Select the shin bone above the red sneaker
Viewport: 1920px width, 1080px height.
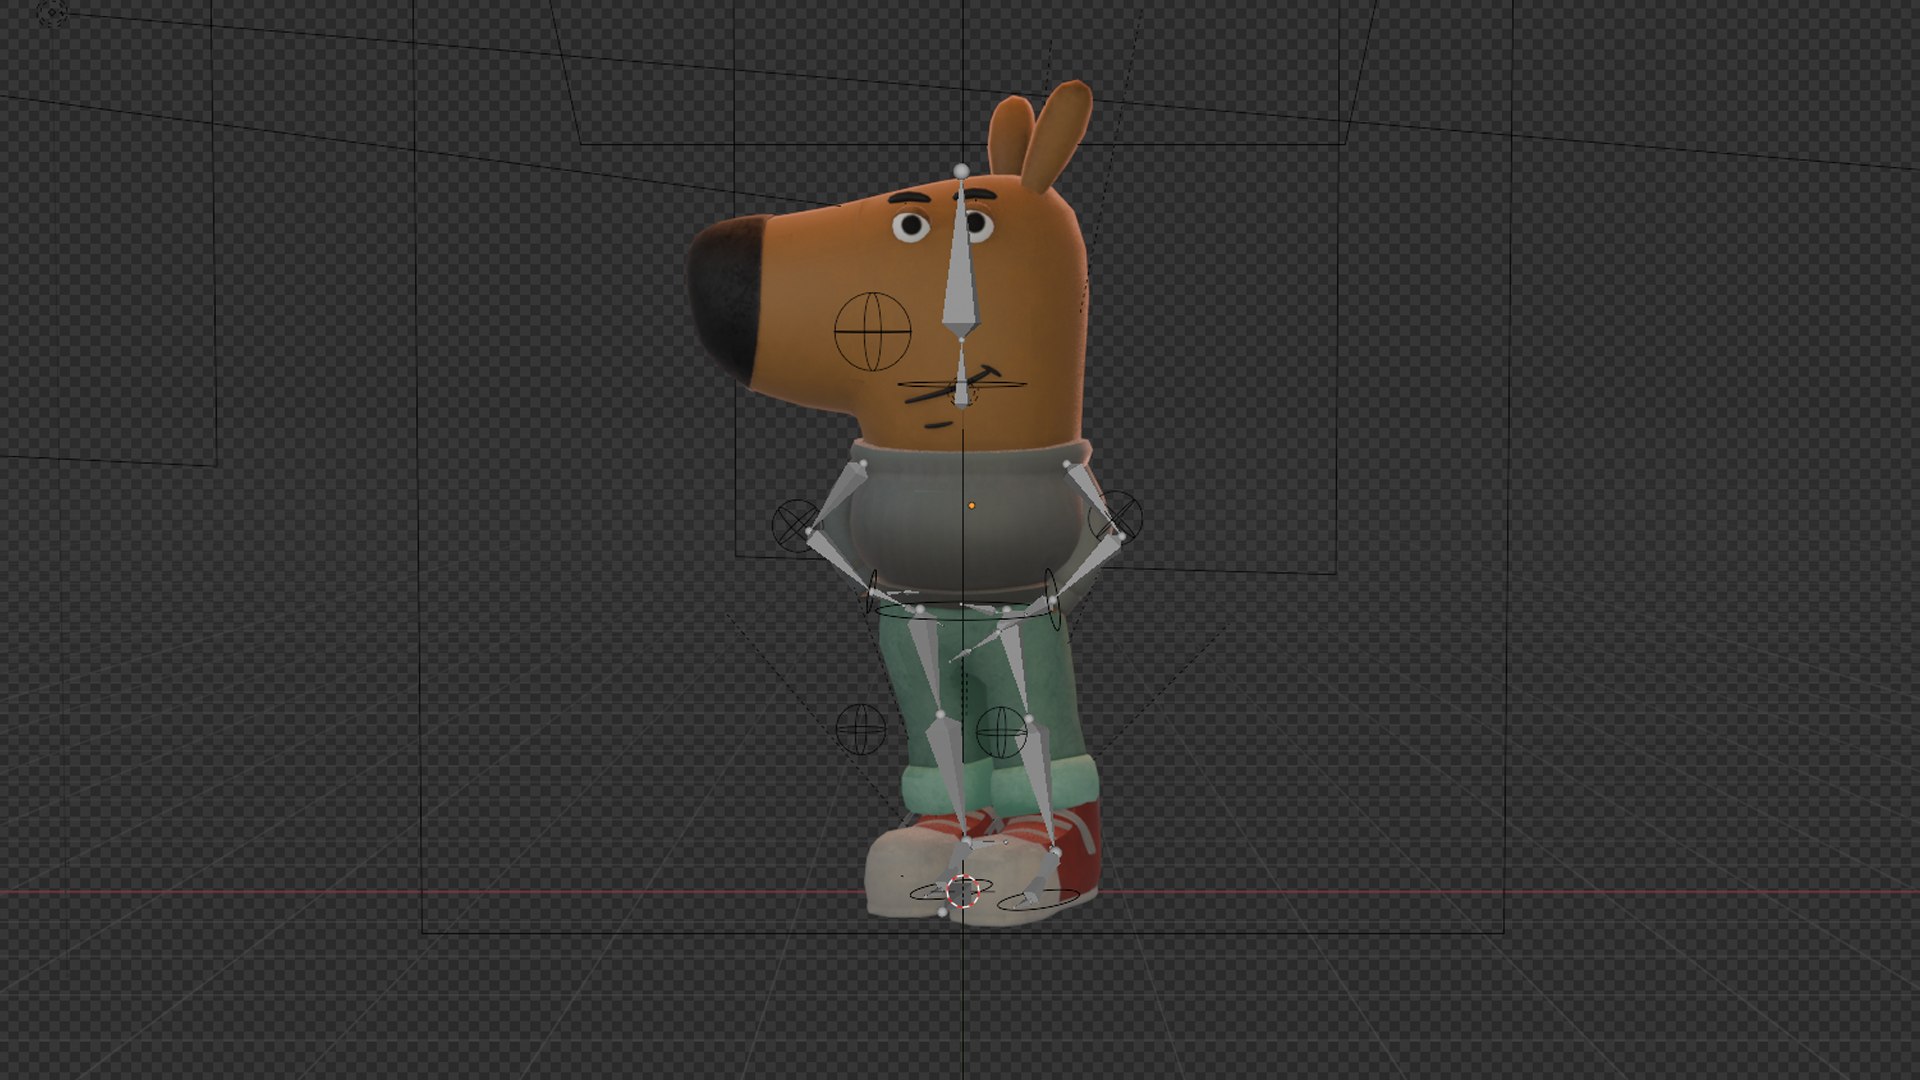(1040, 785)
